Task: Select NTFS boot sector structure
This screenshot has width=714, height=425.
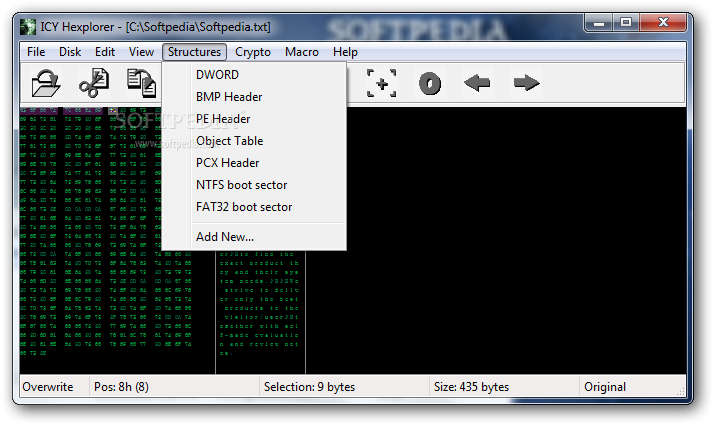Action: coord(254,185)
